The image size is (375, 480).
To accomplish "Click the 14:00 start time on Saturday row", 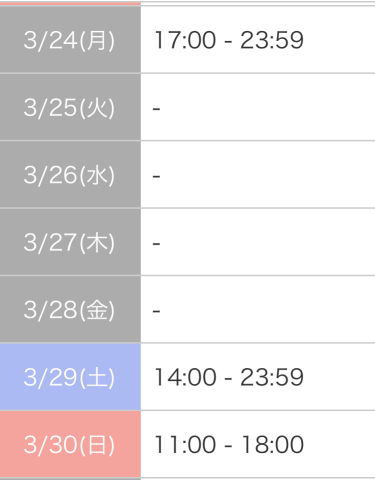I will coord(185,377).
